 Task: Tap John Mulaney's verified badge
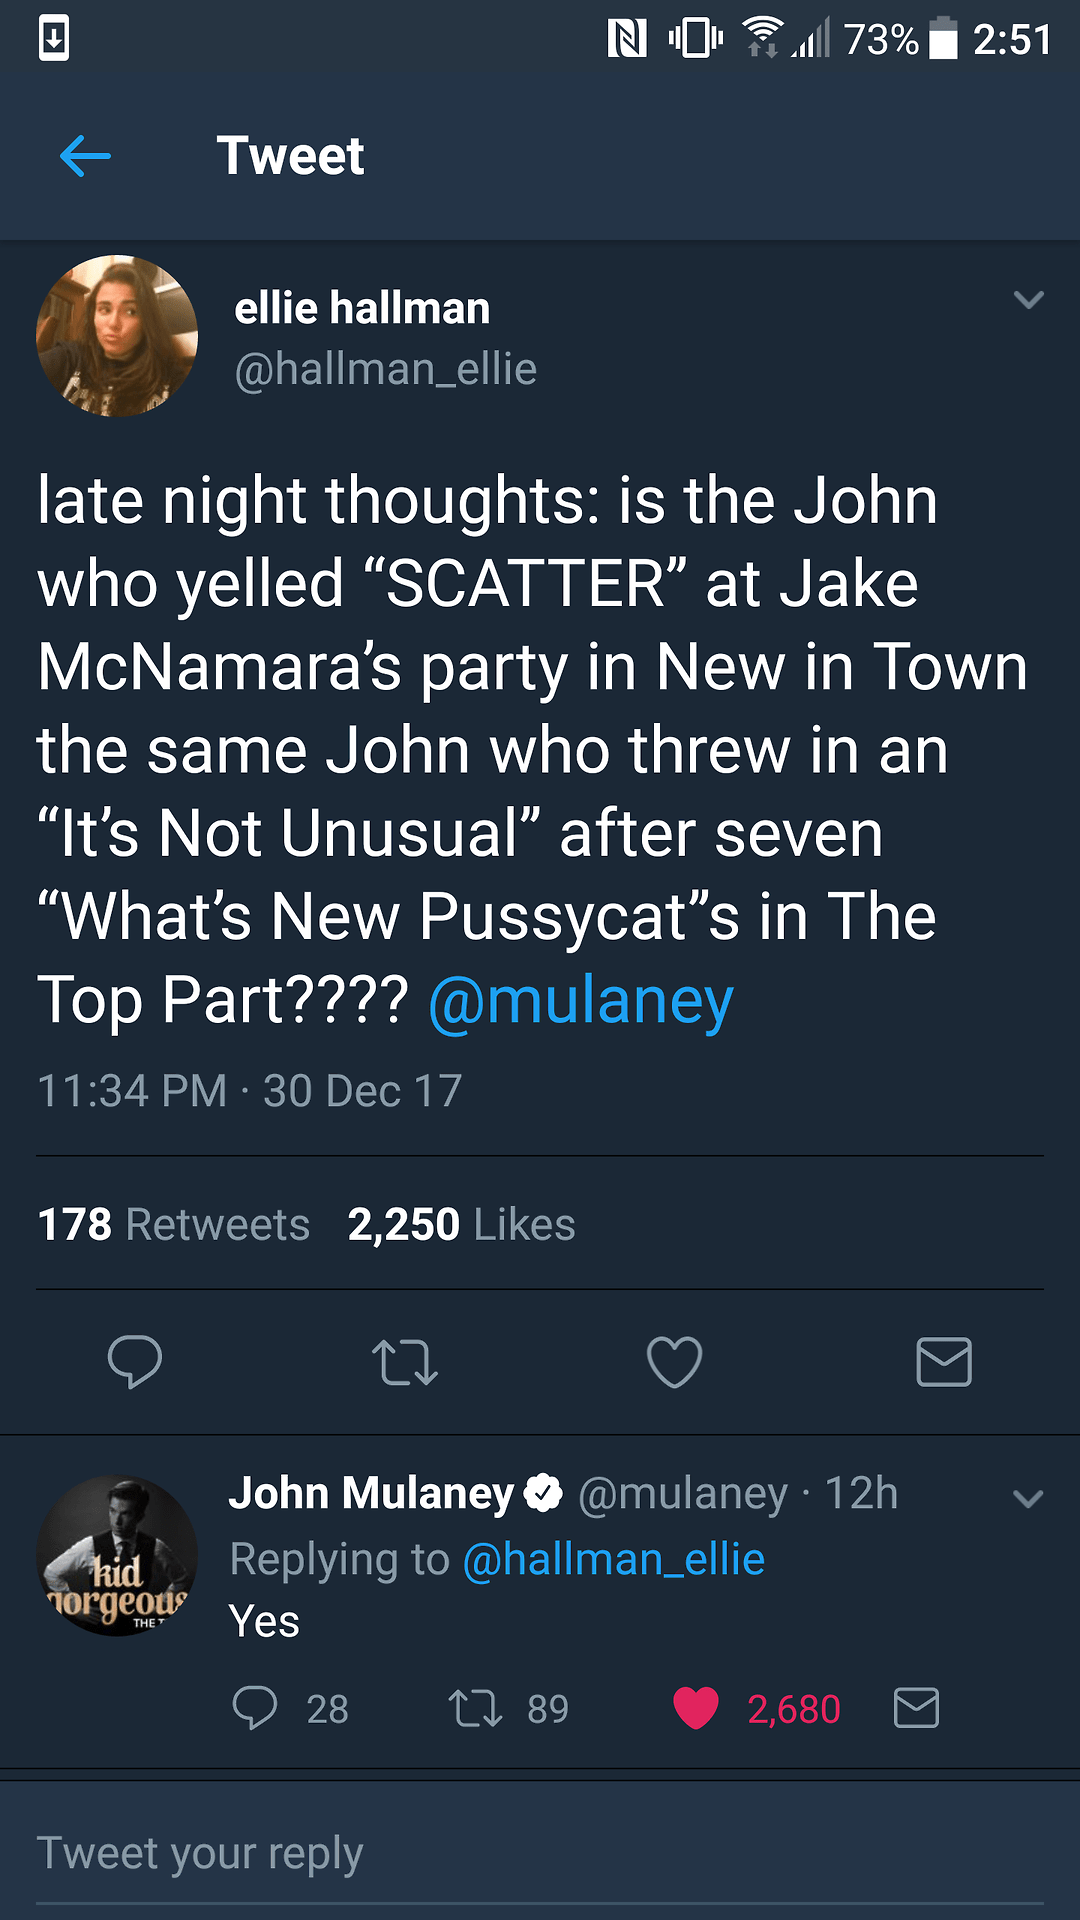pyautogui.click(x=544, y=1494)
